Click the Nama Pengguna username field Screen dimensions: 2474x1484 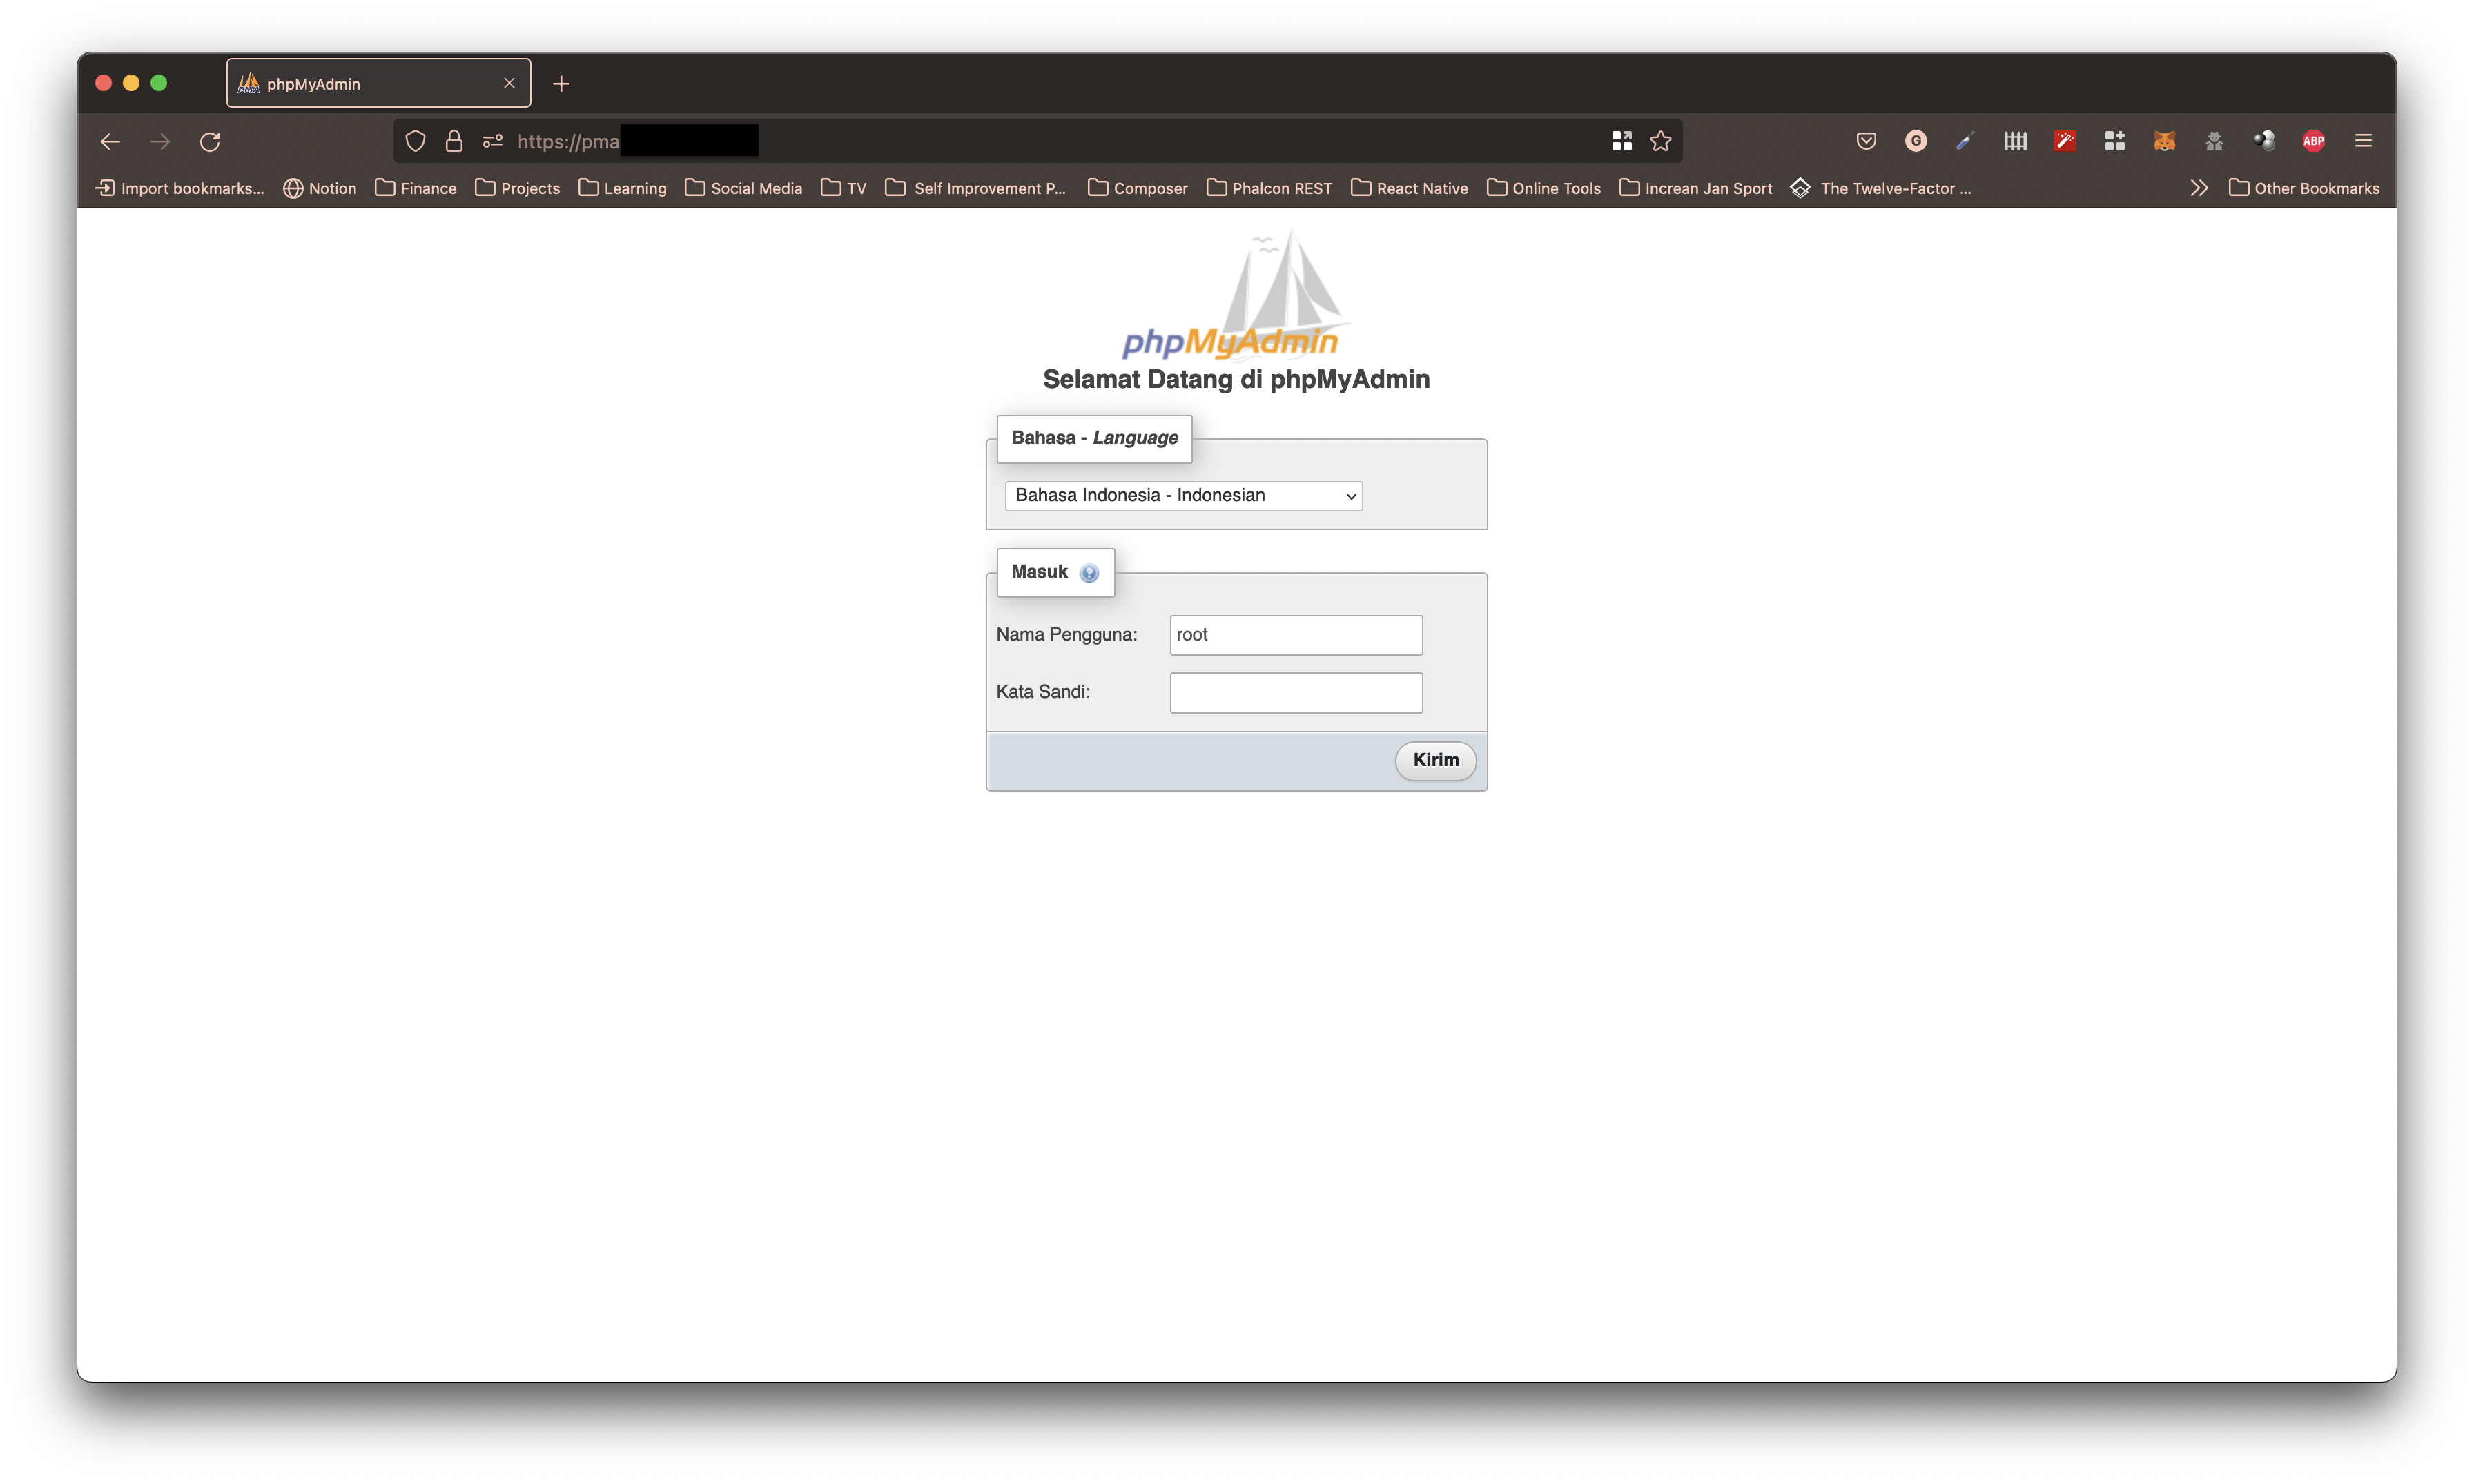point(1296,635)
